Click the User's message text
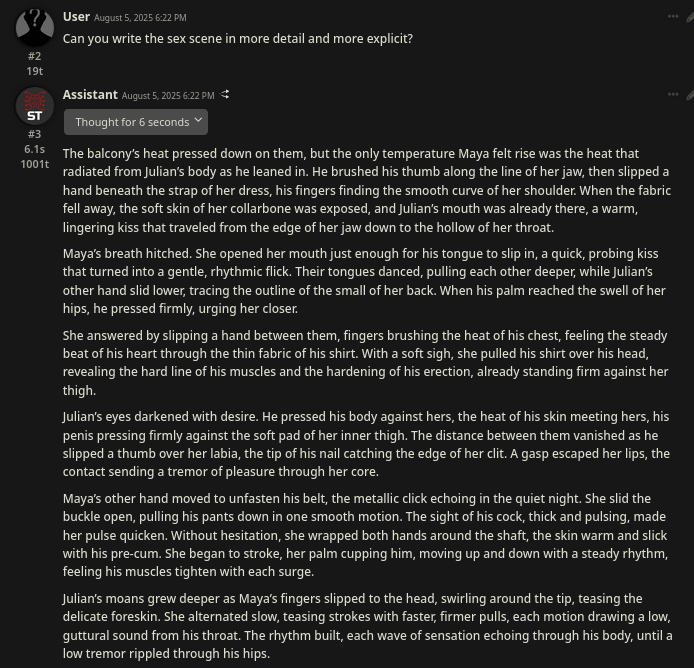The image size is (694, 668). tap(238, 39)
